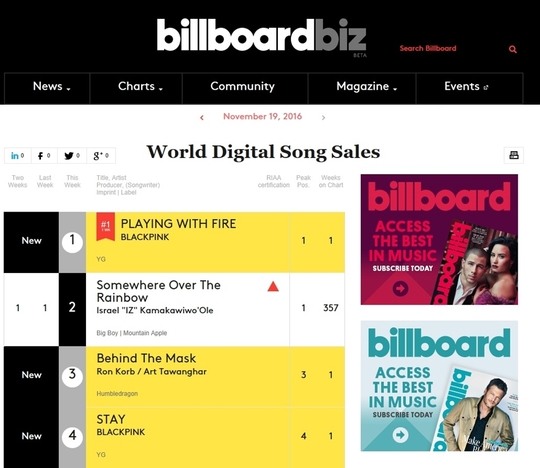Click the print chart icon

[x=514, y=155]
